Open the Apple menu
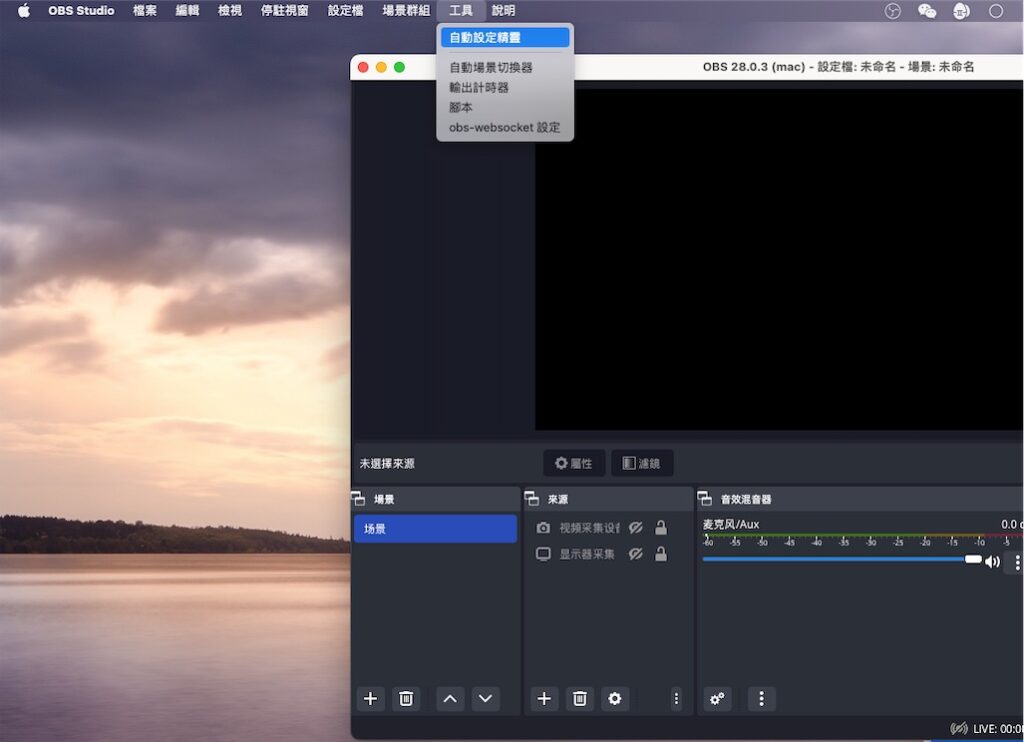This screenshot has height=742, width=1024. (24, 10)
